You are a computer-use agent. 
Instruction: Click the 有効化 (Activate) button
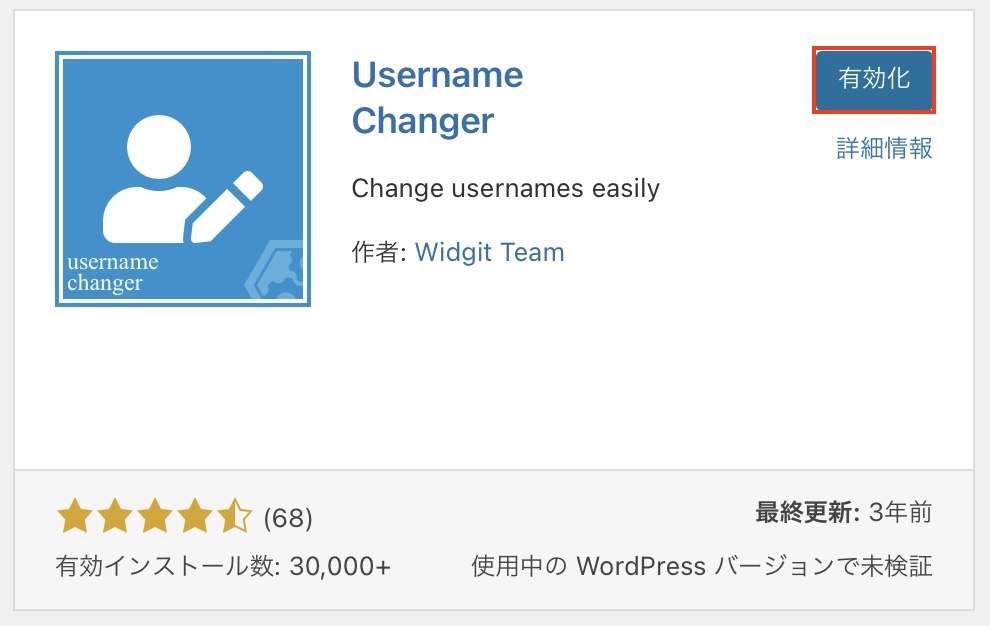pyautogui.click(x=874, y=79)
